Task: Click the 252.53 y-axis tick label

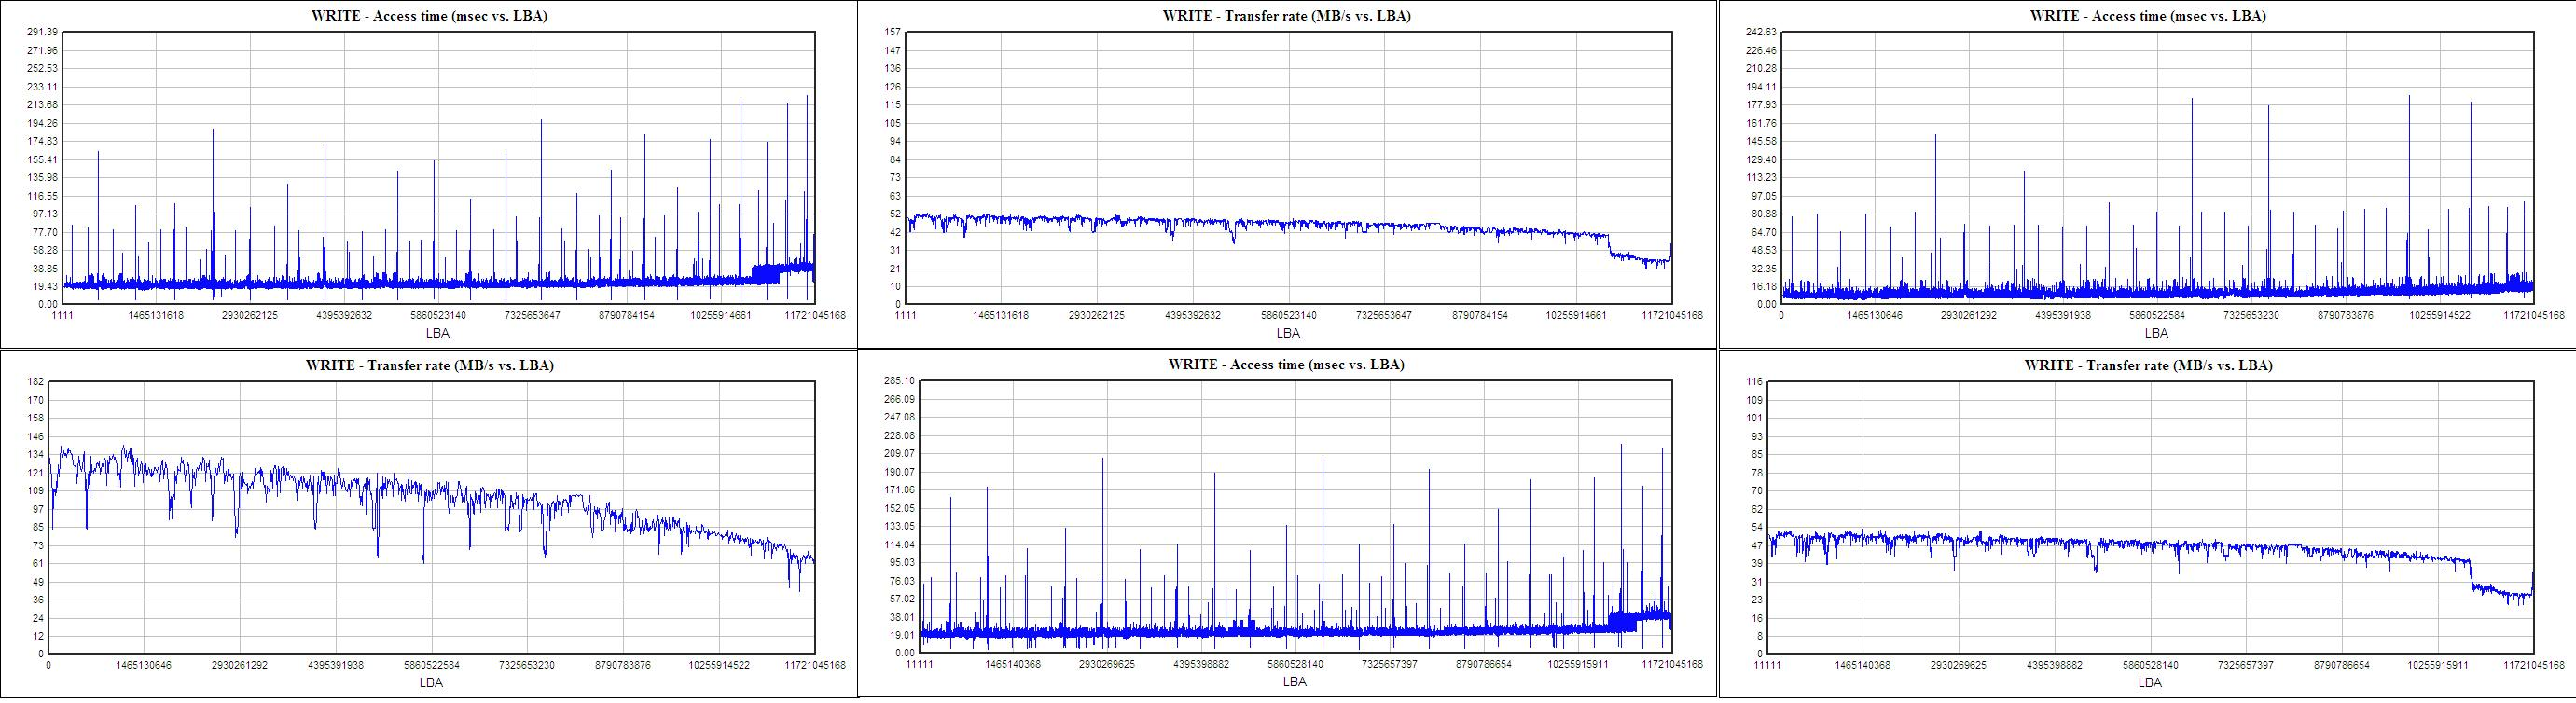Action: (42, 68)
